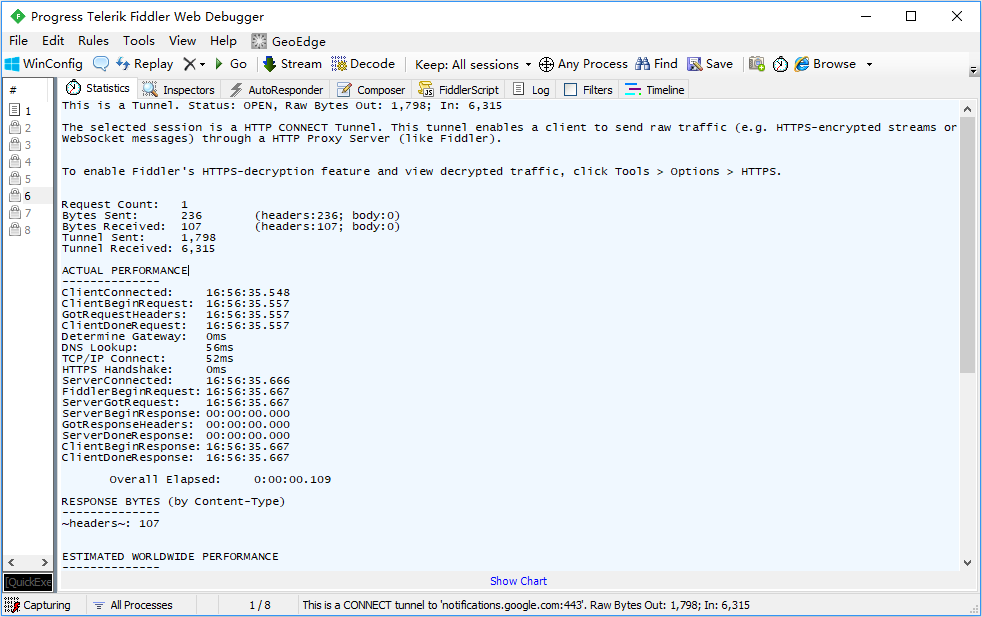Click the ACTUAL PERFORMANCE heading text
Viewport: 982px width, 617px height.
pos(125,271)
